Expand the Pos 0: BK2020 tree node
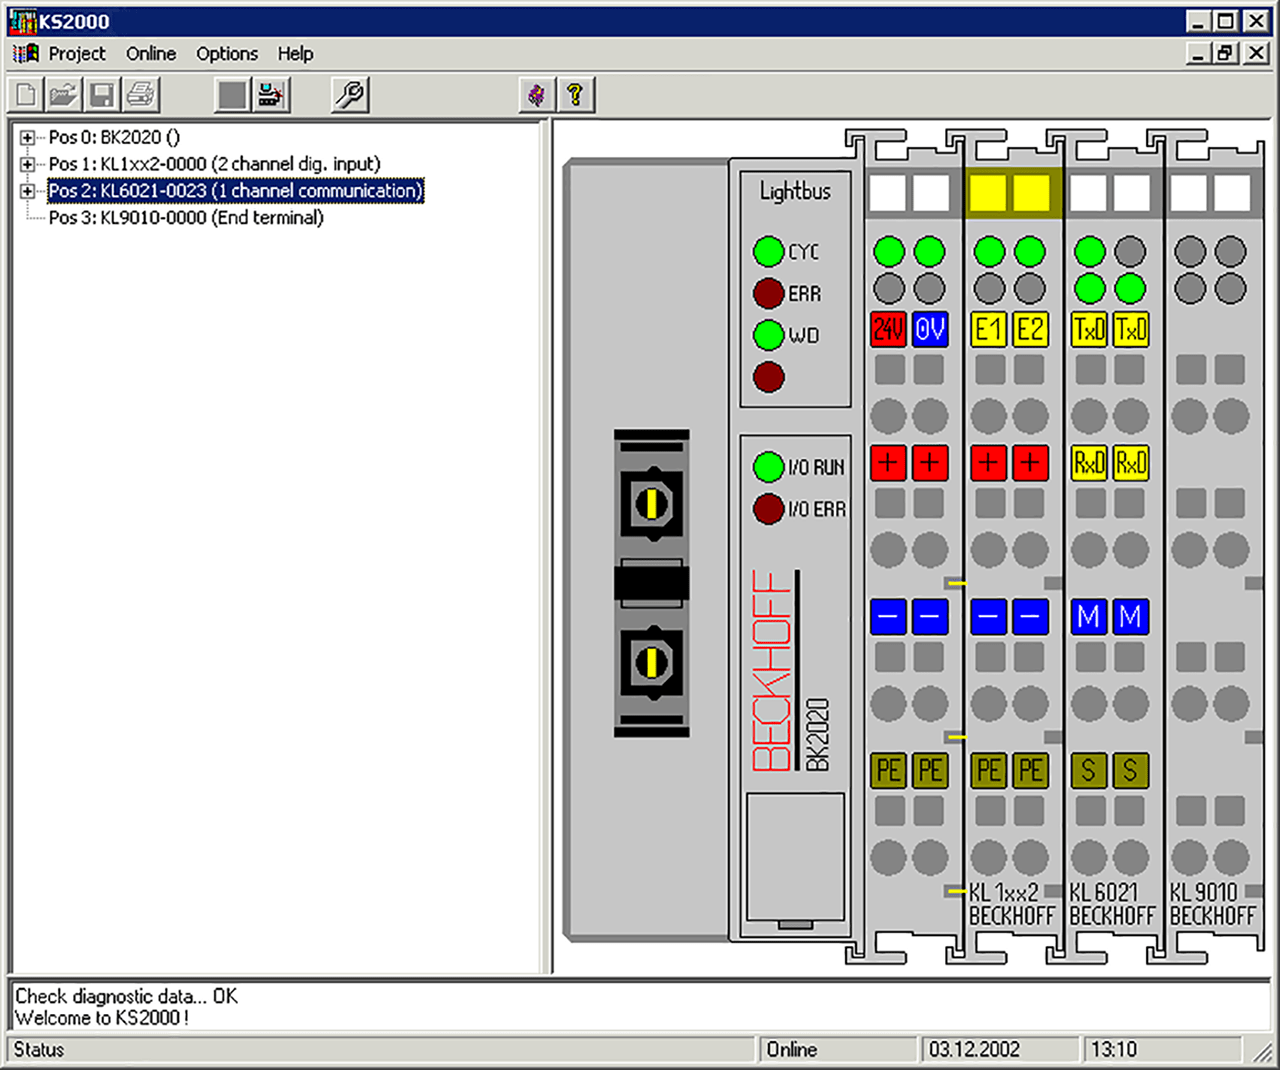1280x1070 pixels. [x=28, y=138]
